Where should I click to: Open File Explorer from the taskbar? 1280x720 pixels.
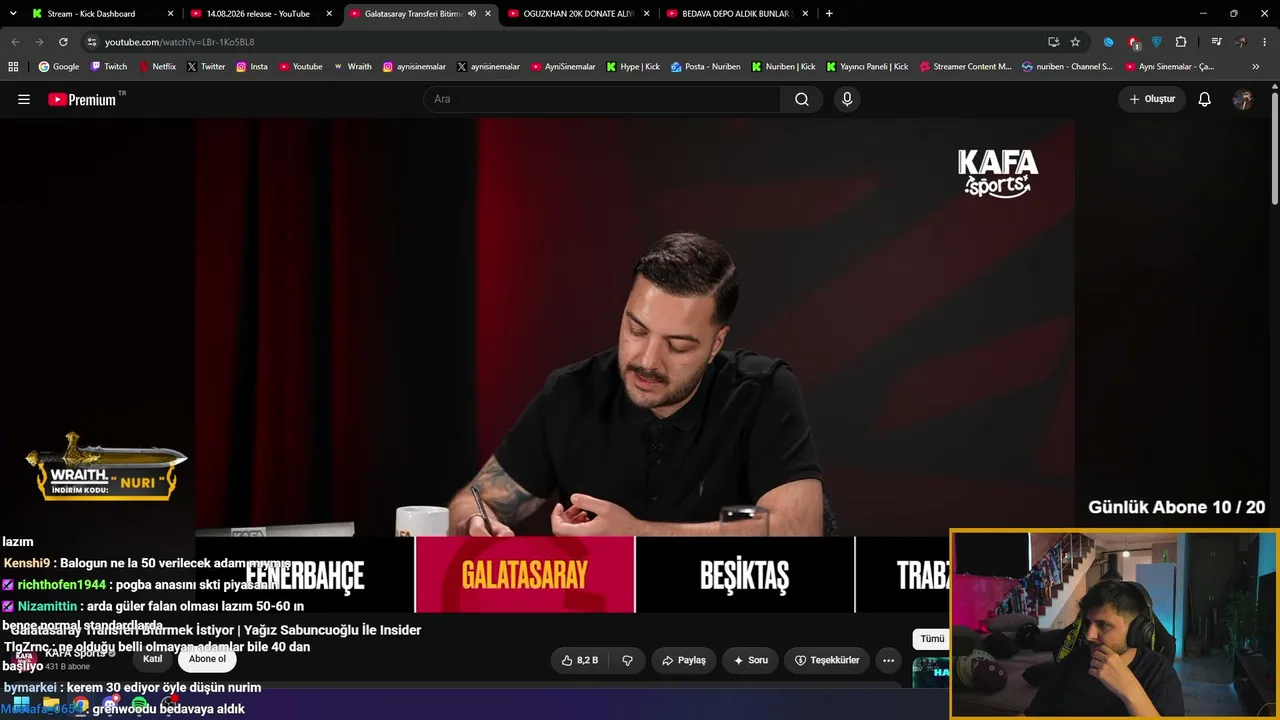tap(50, 703)
